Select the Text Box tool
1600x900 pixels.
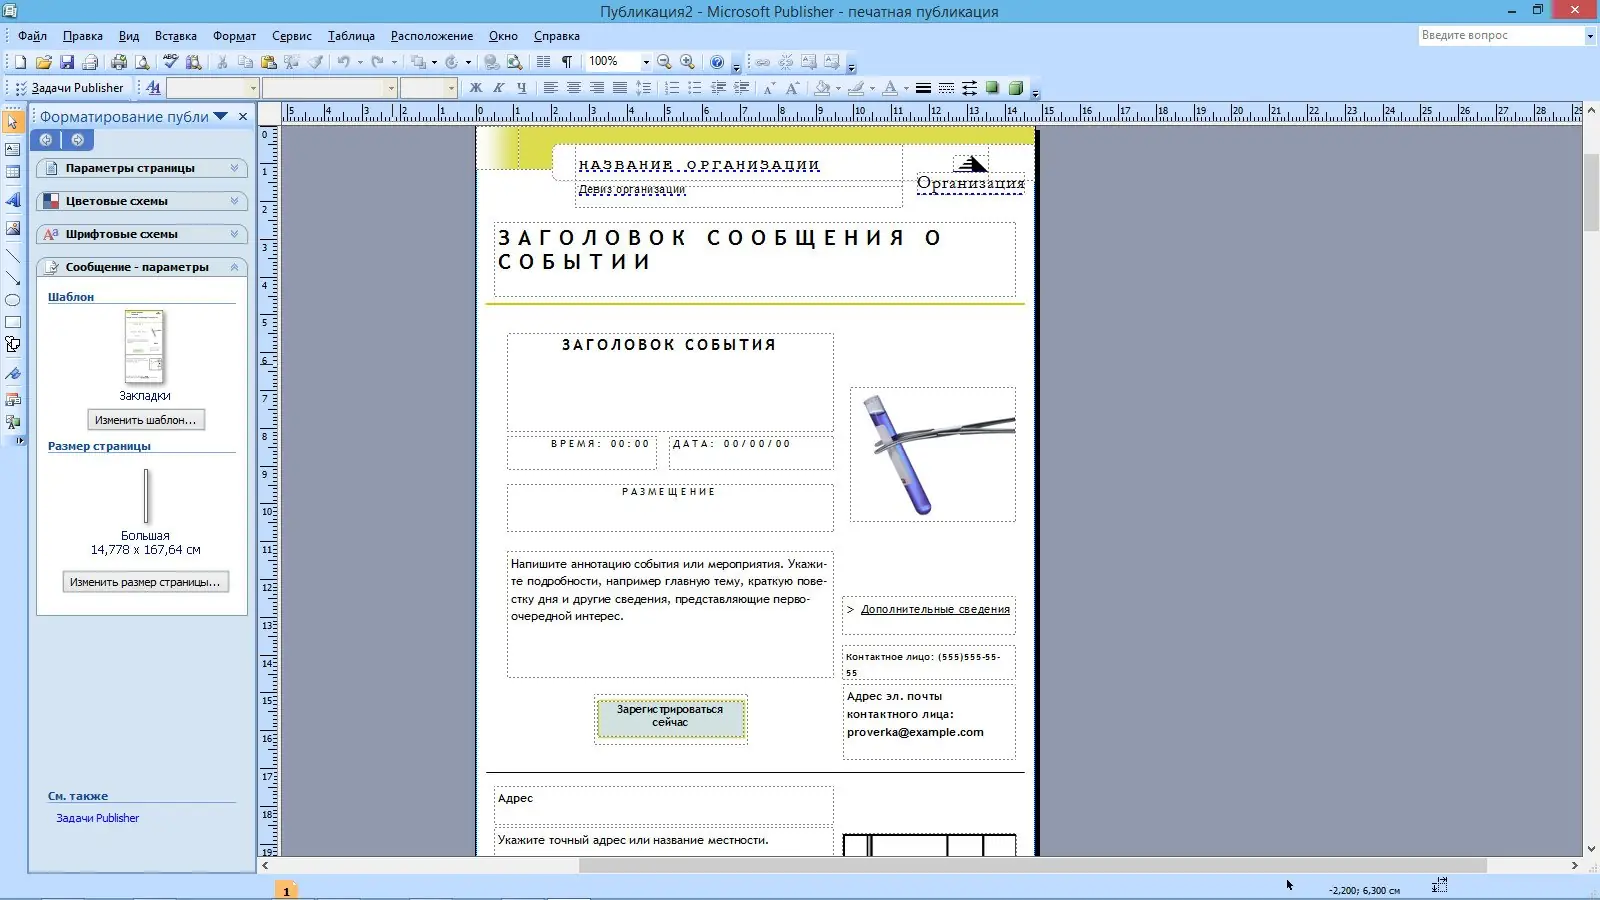tap(13, 149)
